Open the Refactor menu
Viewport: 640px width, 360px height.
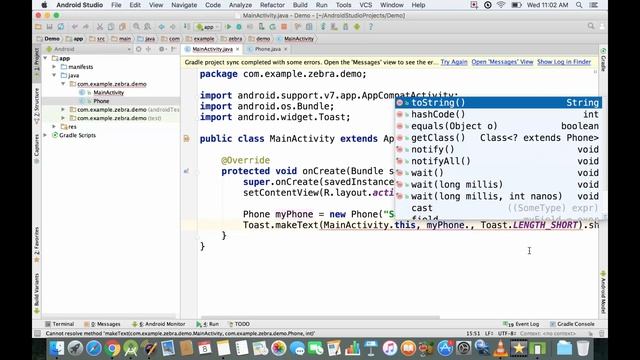(272, 5)
